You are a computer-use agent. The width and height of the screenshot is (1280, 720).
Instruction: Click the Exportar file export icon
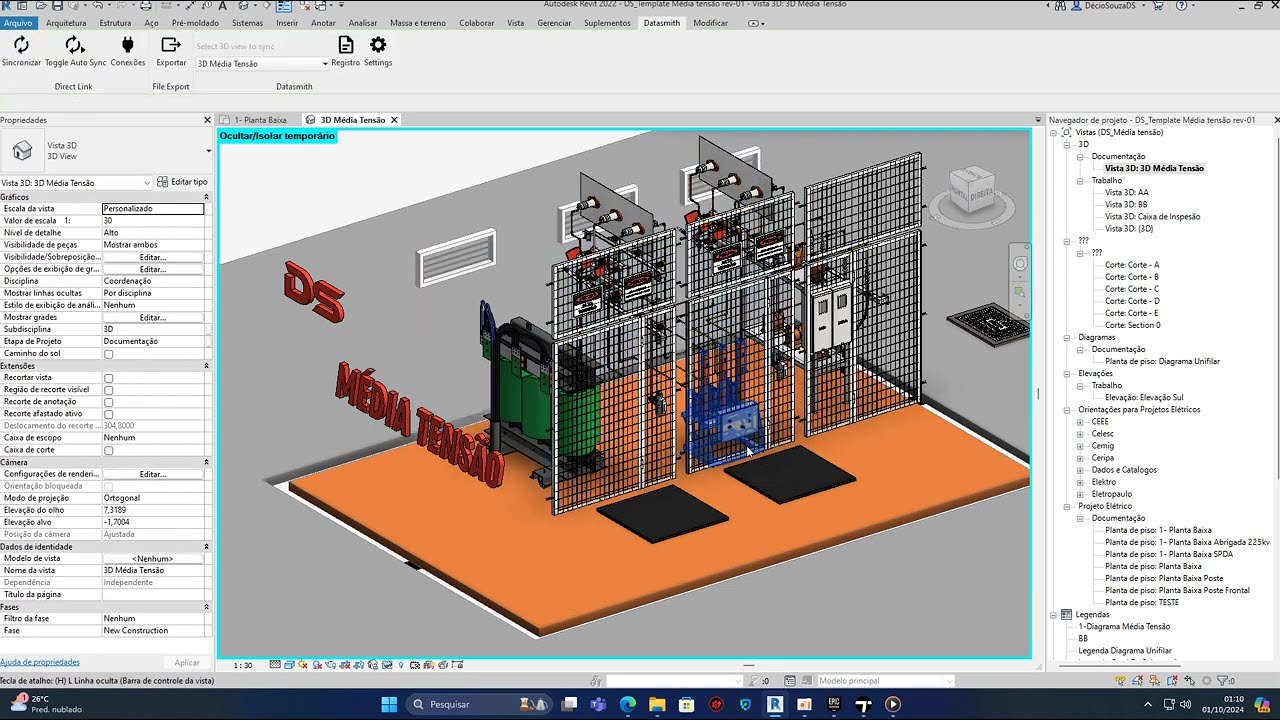pyautogui.click(x=171, y=45)
